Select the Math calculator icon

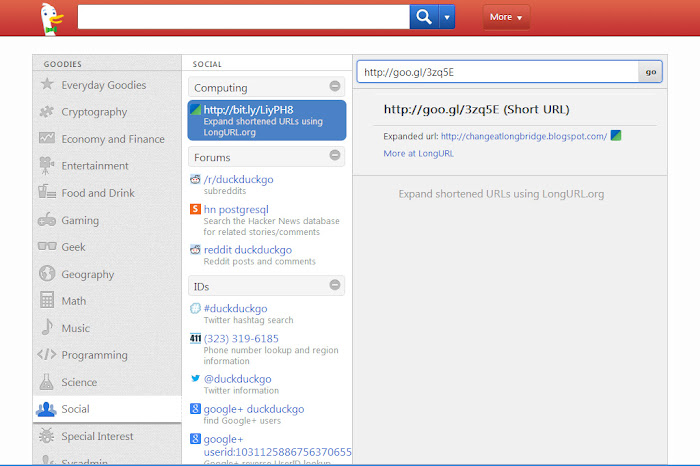pyautogui.click(x=47, y=300)
